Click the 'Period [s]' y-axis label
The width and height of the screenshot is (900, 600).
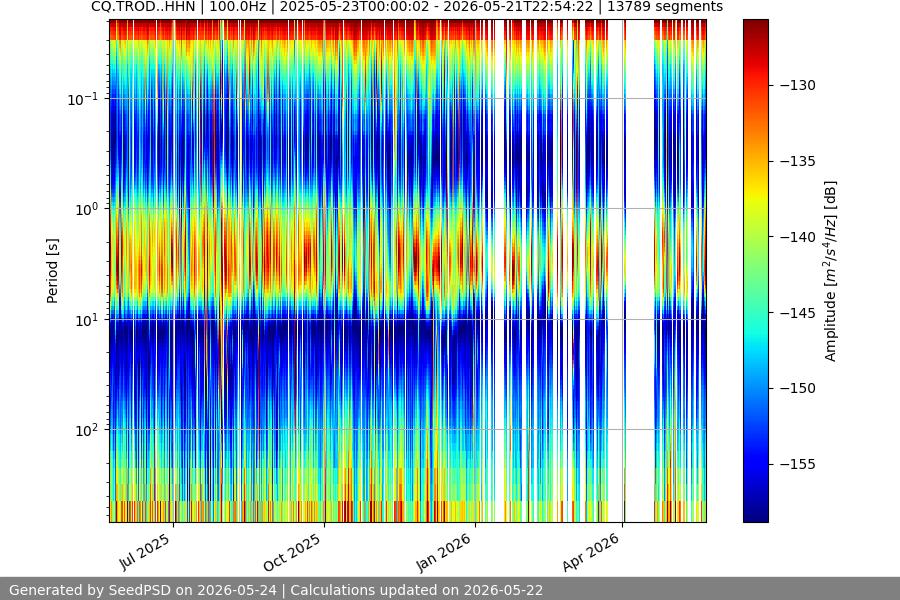coord(52,271)
